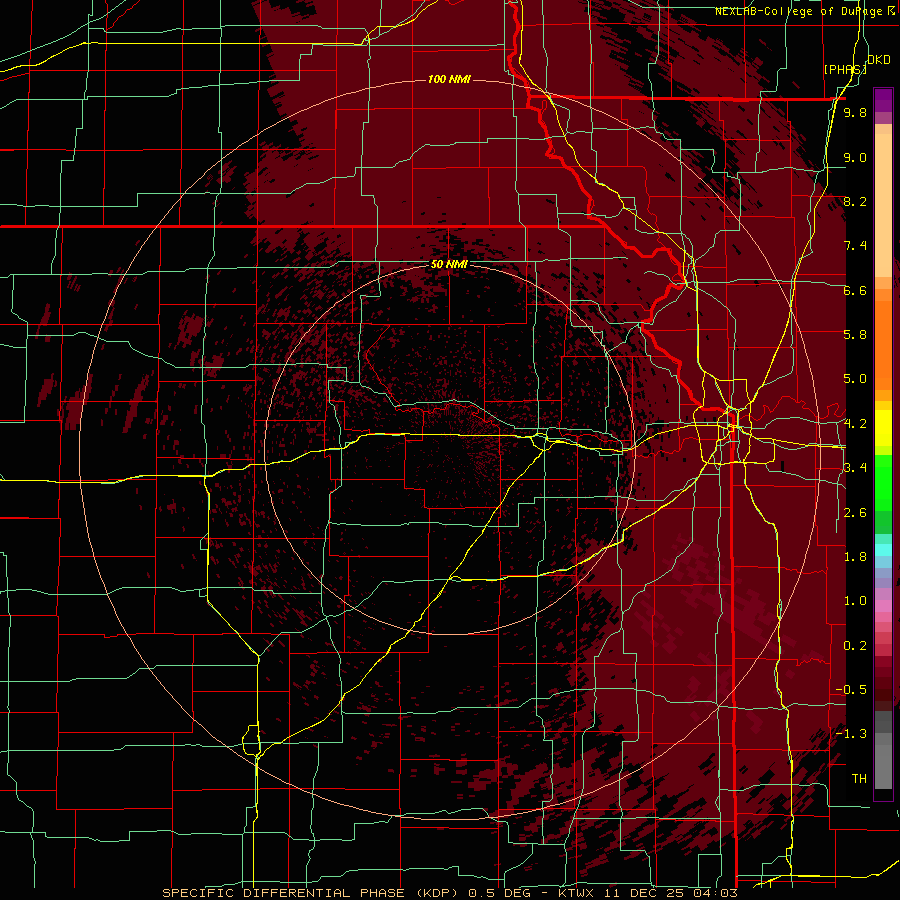900x900 pixels.
Task: Click the [PHAS] label above the color bar
Action: pos(845,69)
